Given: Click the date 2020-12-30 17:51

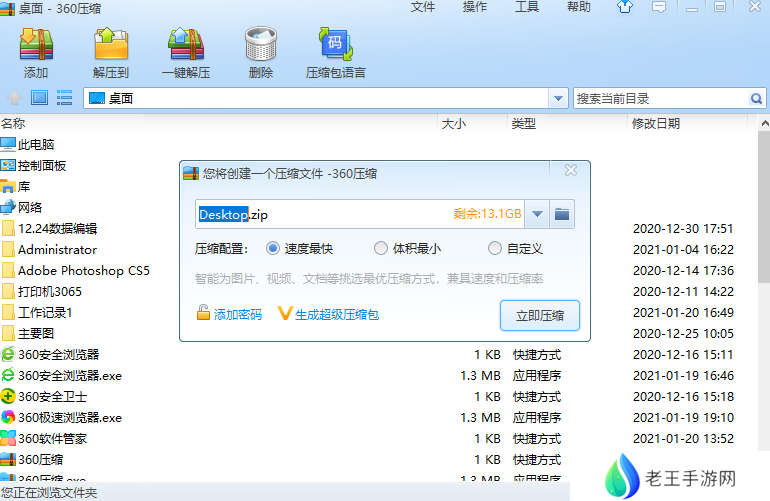Looking at the screenshot, I should pos(683,228).
